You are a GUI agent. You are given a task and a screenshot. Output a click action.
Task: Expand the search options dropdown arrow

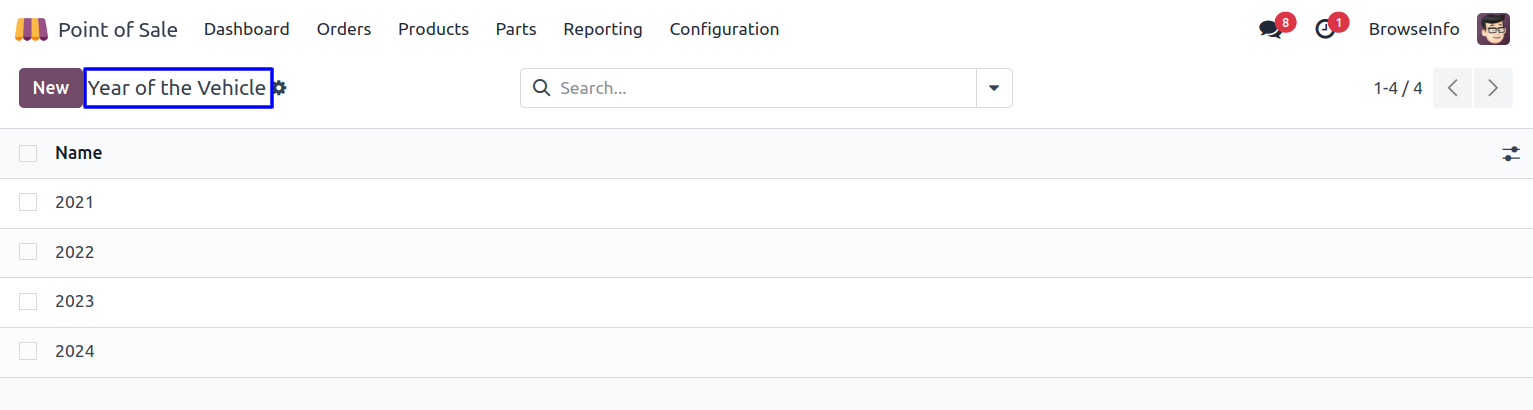click(994, 88)
